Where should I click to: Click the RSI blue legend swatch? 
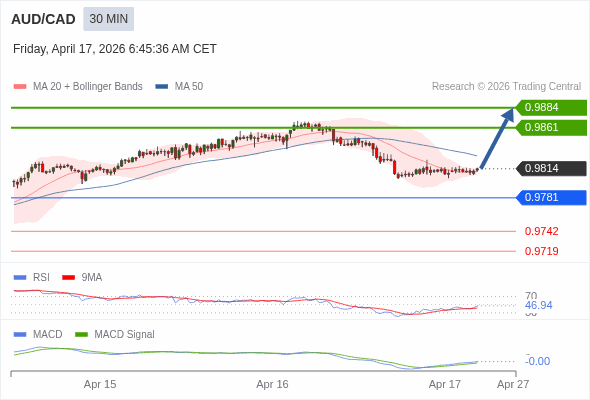(x=20, y=278)
